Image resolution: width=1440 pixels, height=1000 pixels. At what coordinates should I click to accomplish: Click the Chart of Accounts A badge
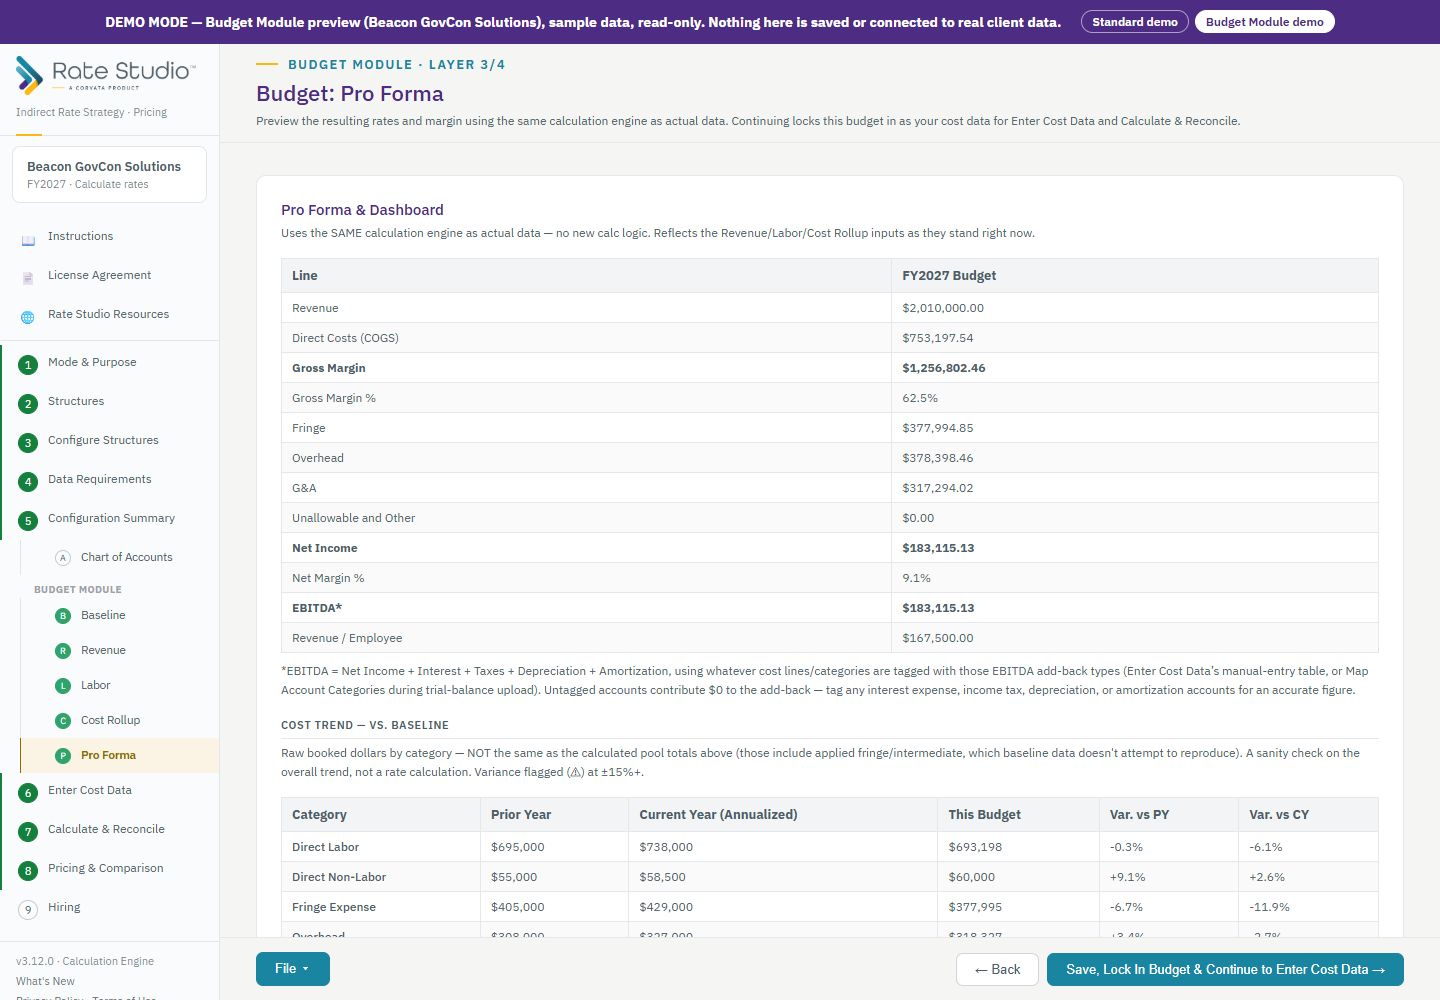63,558
